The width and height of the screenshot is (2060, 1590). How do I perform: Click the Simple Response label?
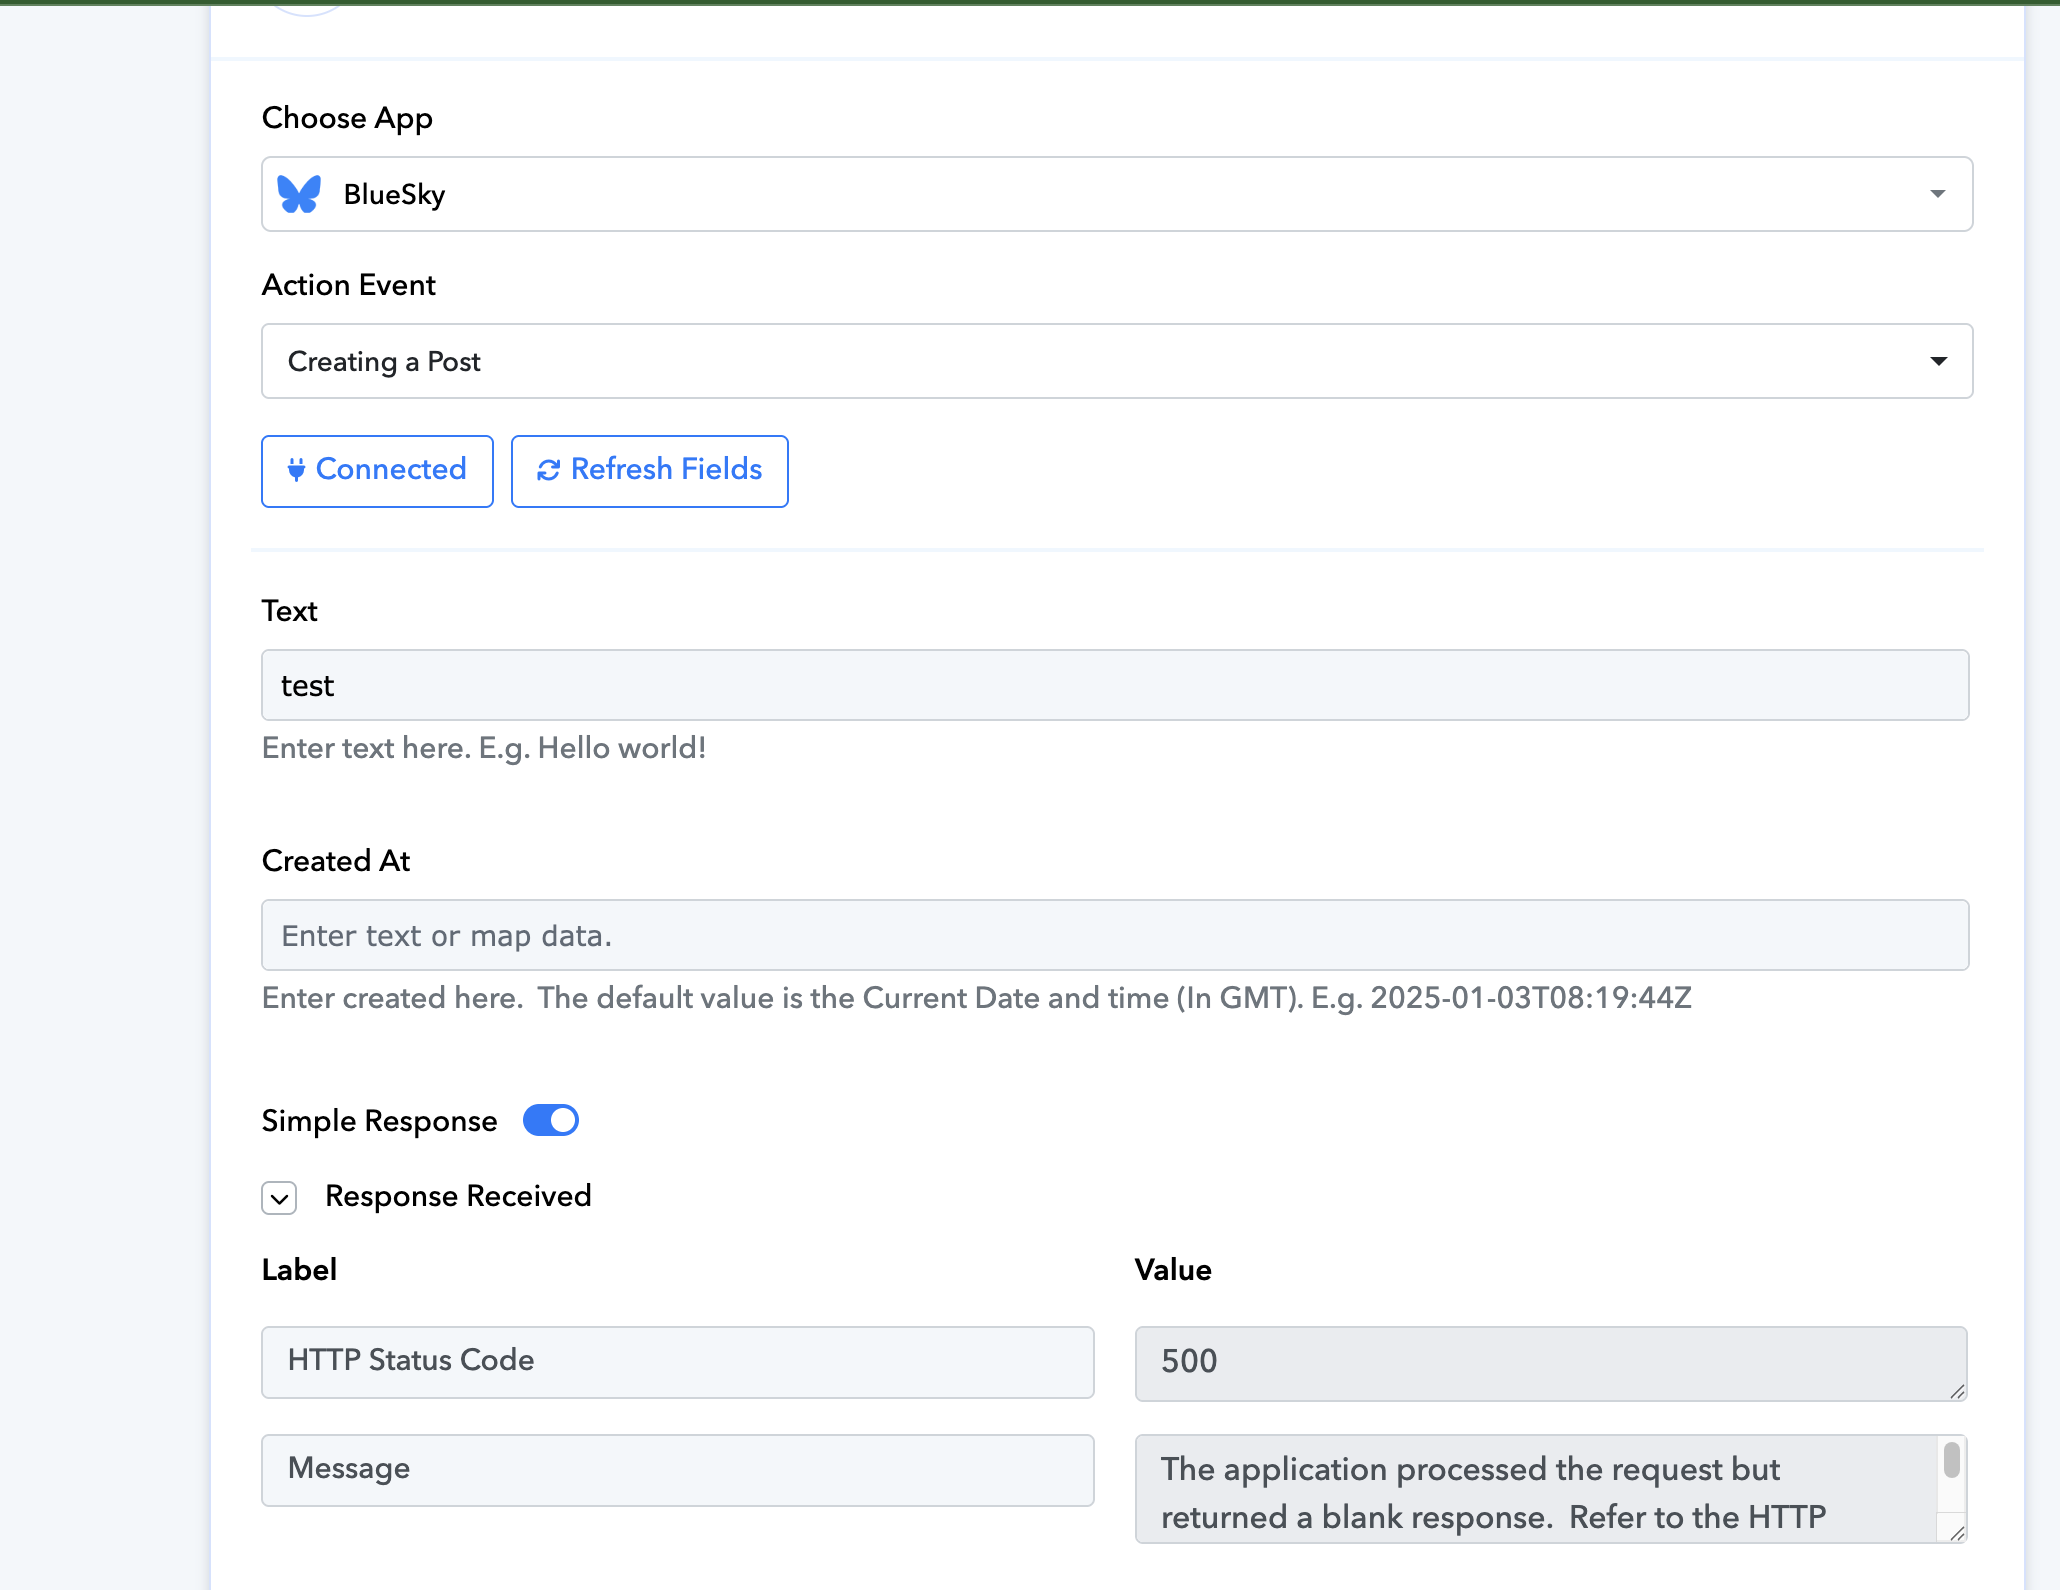point(379,1121)
